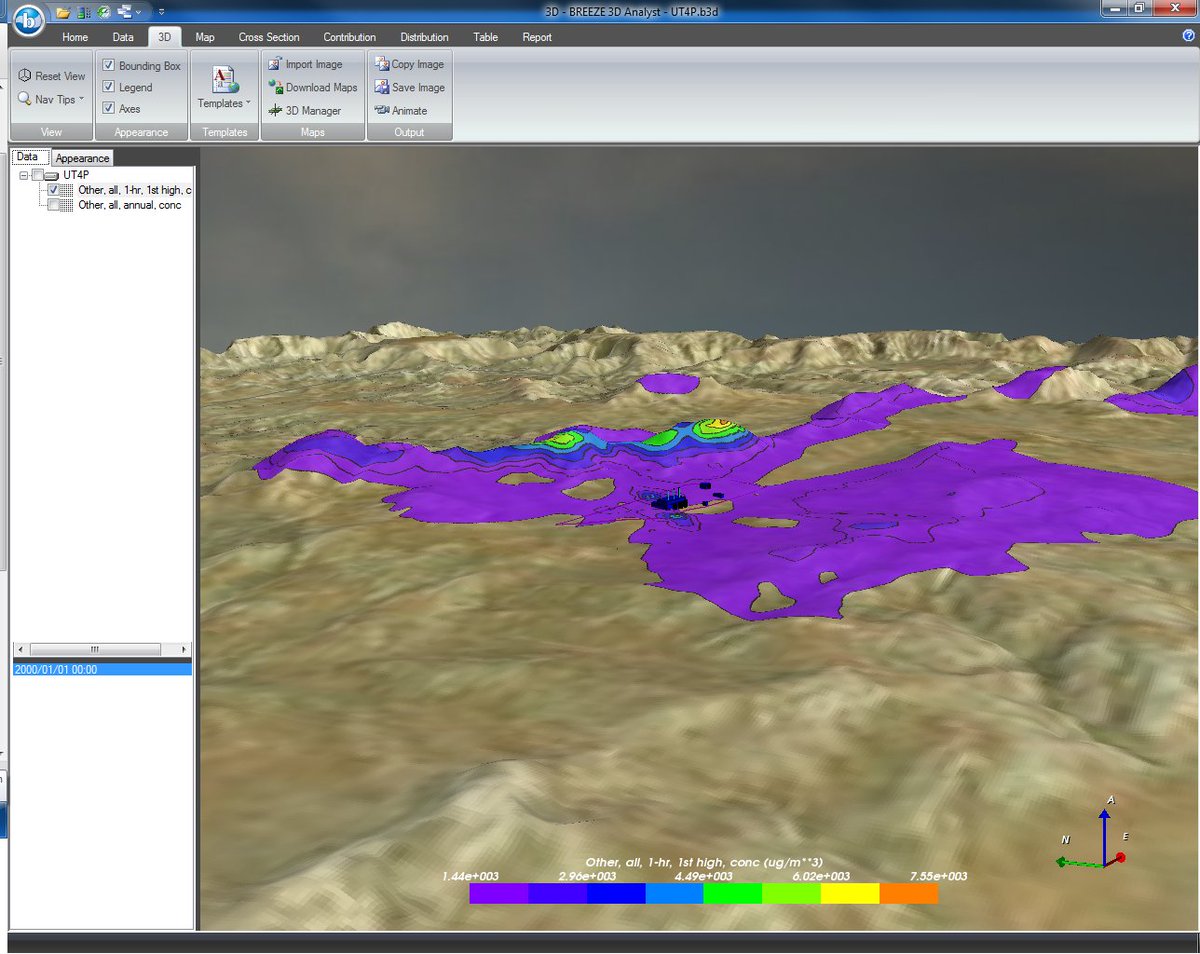Screen dimensions: 1200x954
Task: Click the tree panel horizontal scrollbar thumb
Action: [95, 649]
